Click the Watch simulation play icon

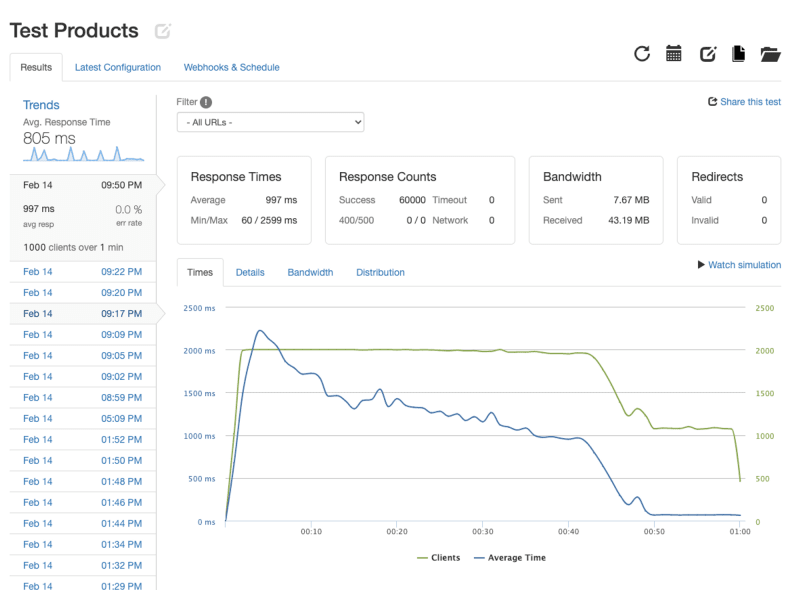tap(701, 265)
